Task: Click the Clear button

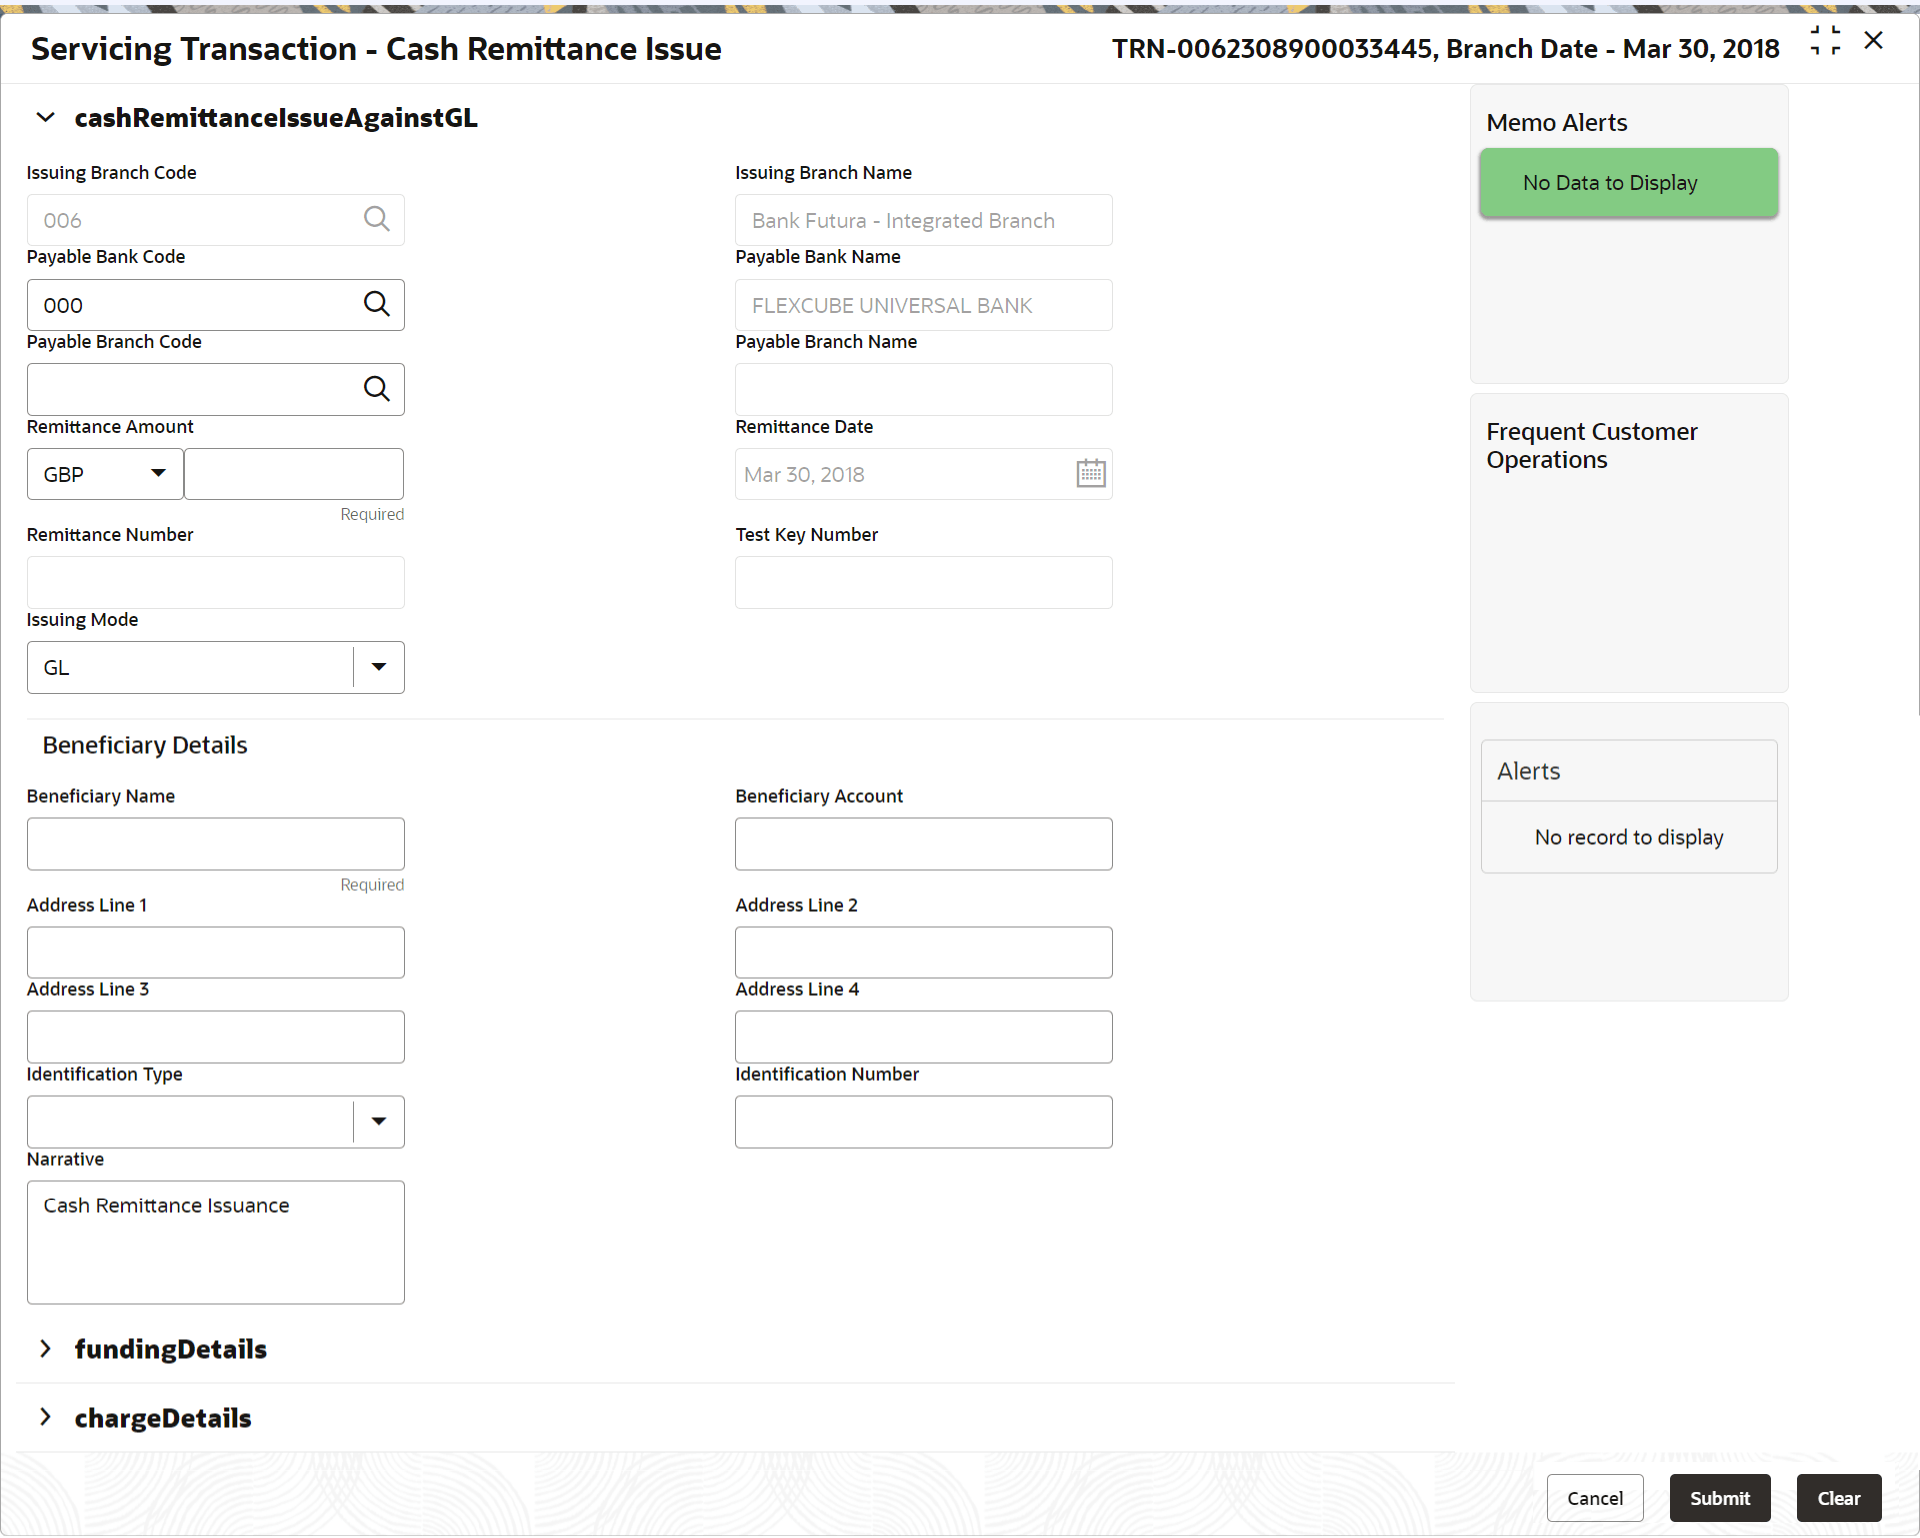Action: [x=1838, y=1498]
